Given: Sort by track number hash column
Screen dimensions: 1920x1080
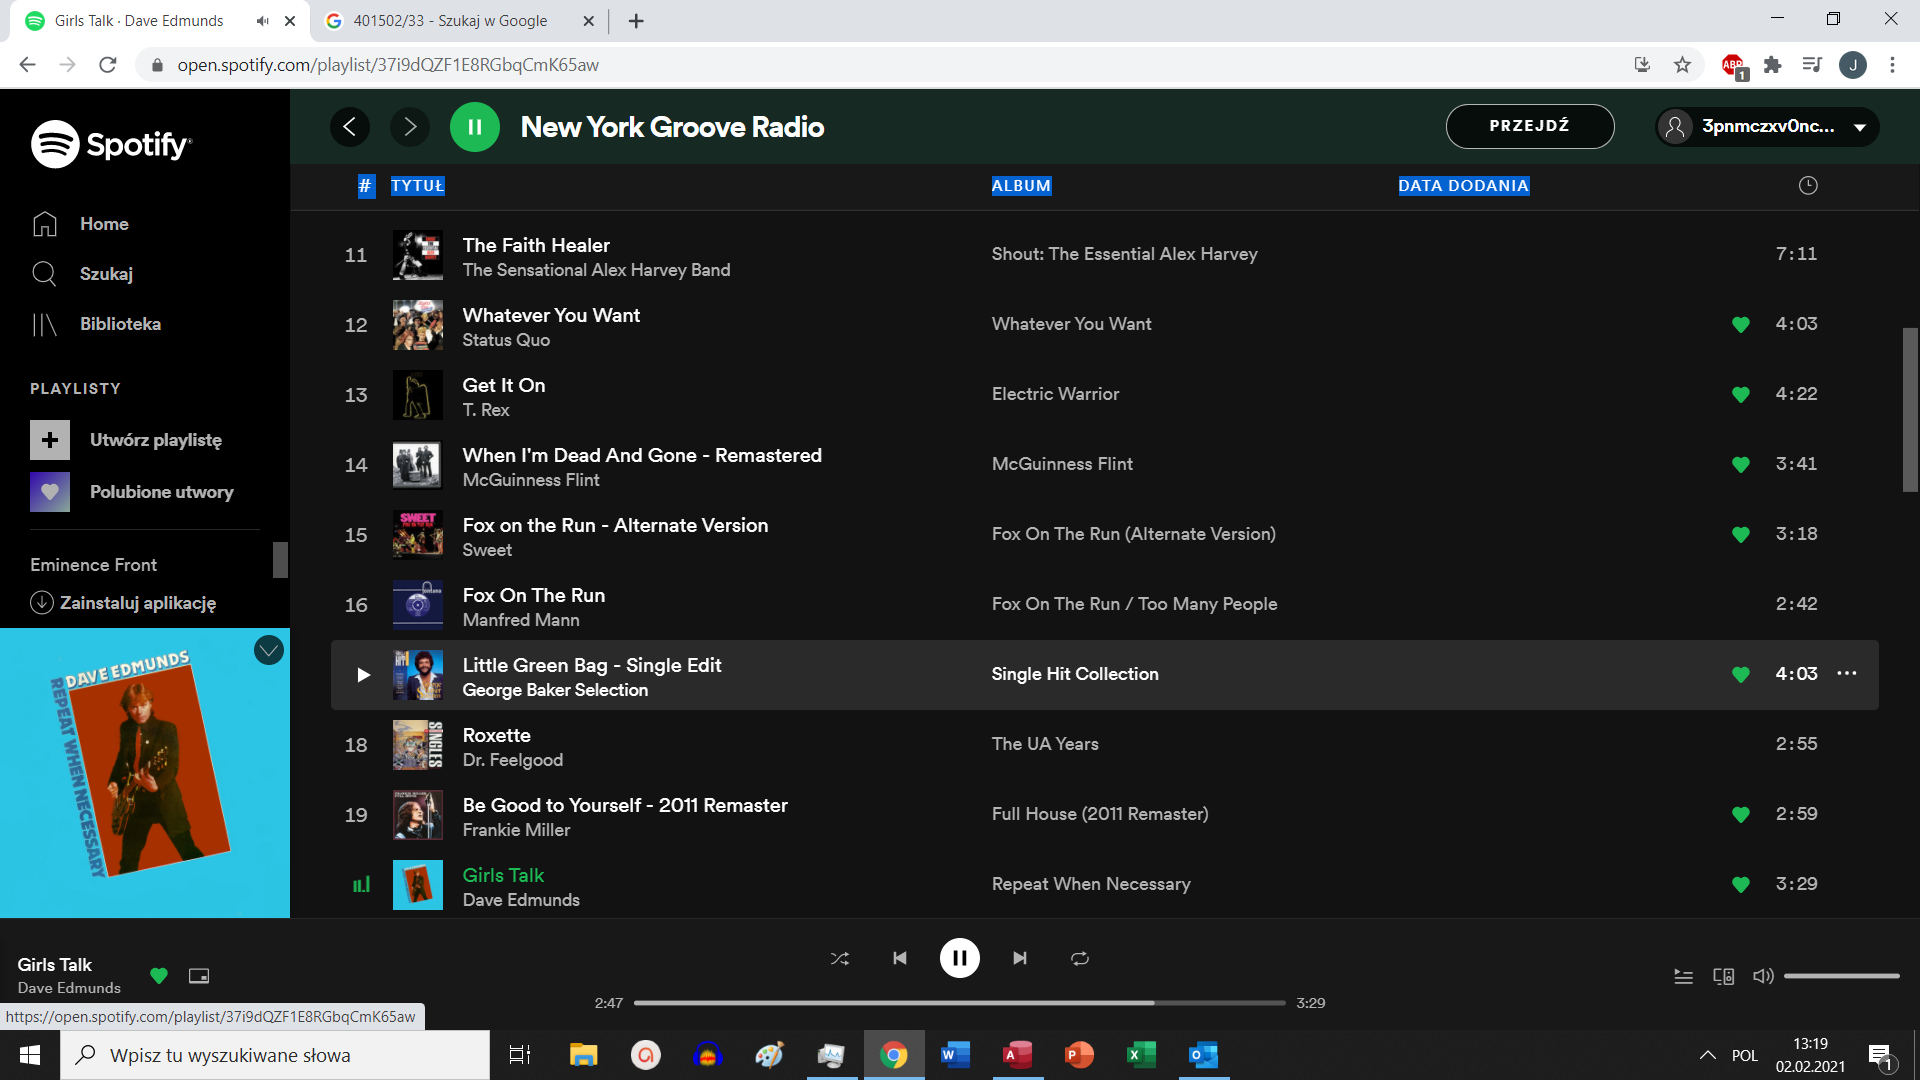Looking at the screenshot, I should pos(366,186).
